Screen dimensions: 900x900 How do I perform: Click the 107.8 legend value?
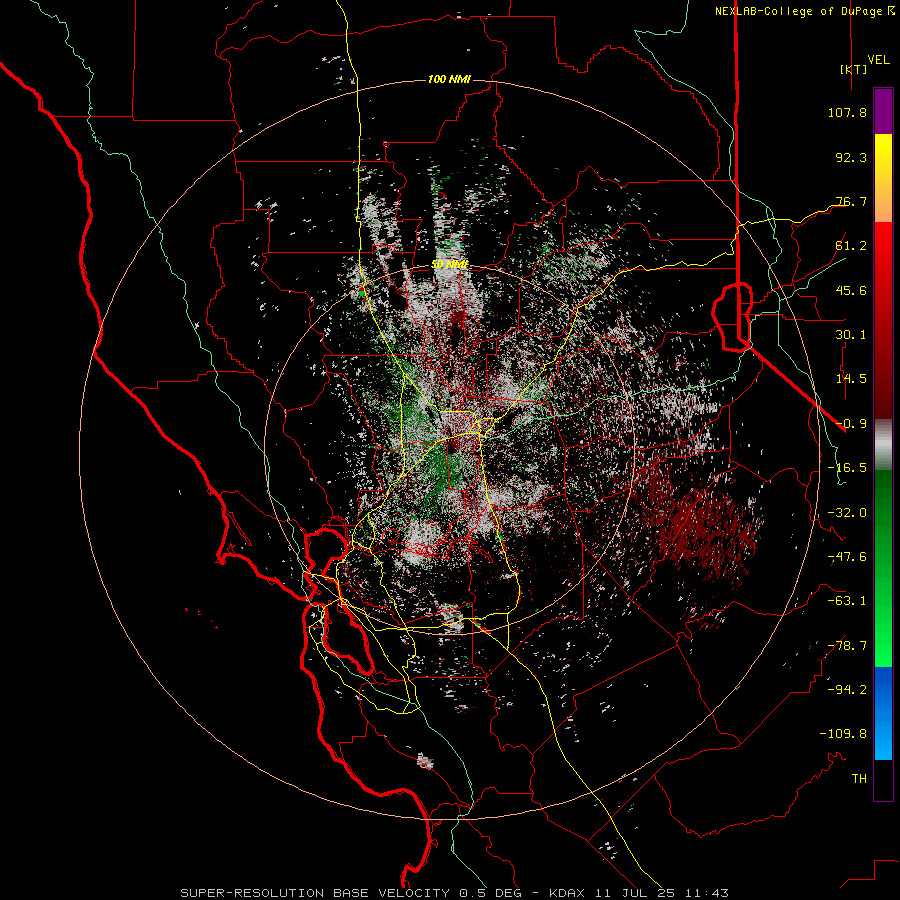847,112
